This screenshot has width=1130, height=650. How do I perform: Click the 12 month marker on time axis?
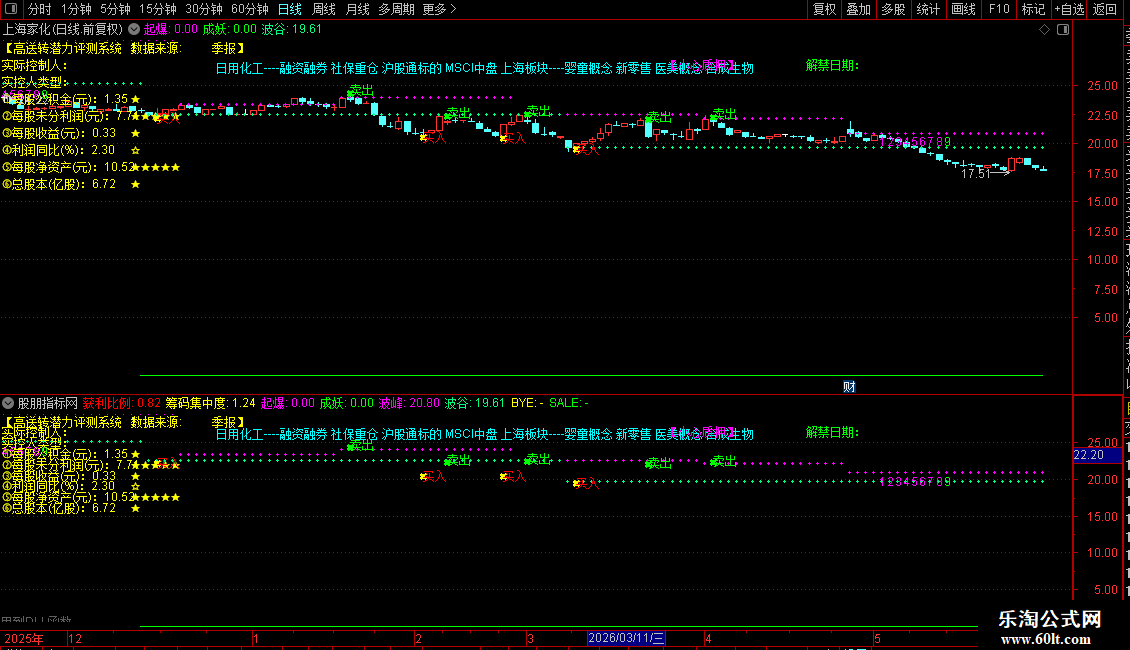[74, 638]
